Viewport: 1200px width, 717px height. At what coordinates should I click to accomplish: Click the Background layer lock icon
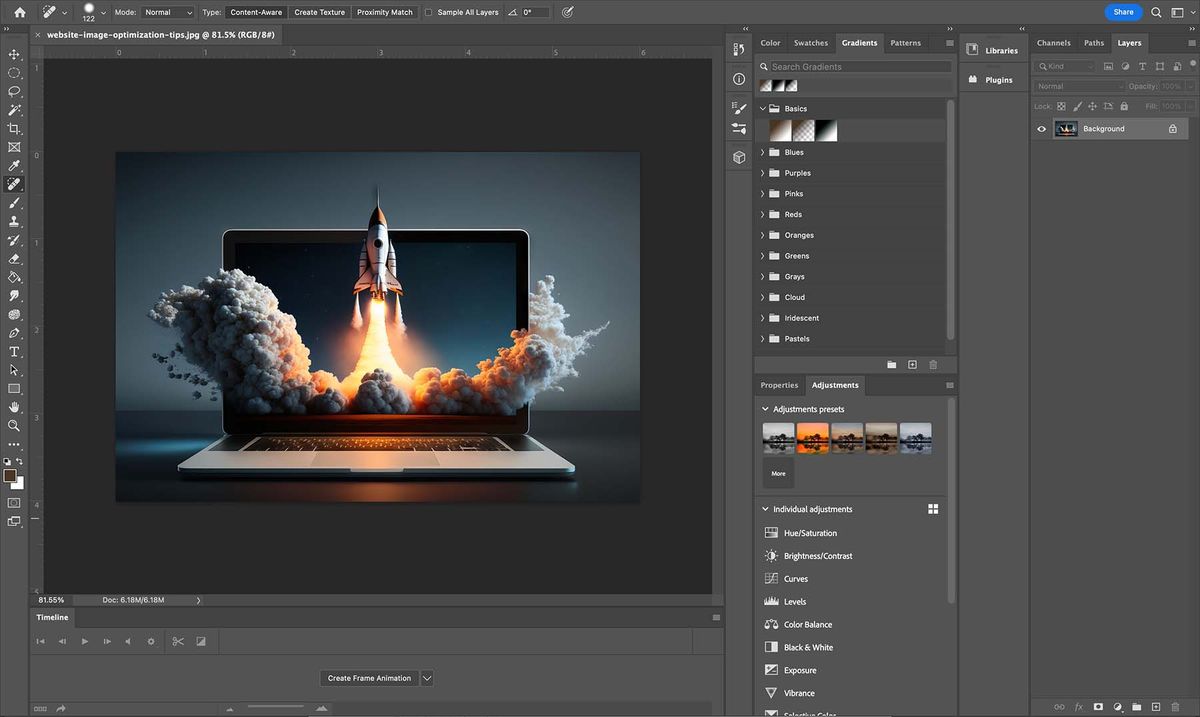[1173, 129]
